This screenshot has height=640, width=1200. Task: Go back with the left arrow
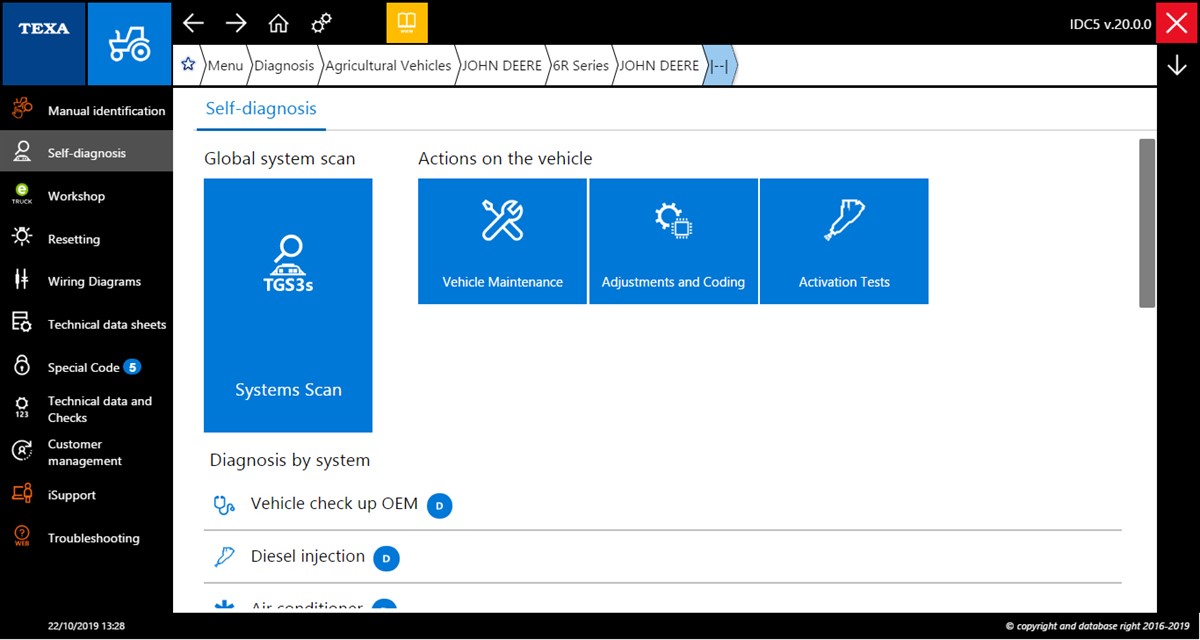click(193, 23)
